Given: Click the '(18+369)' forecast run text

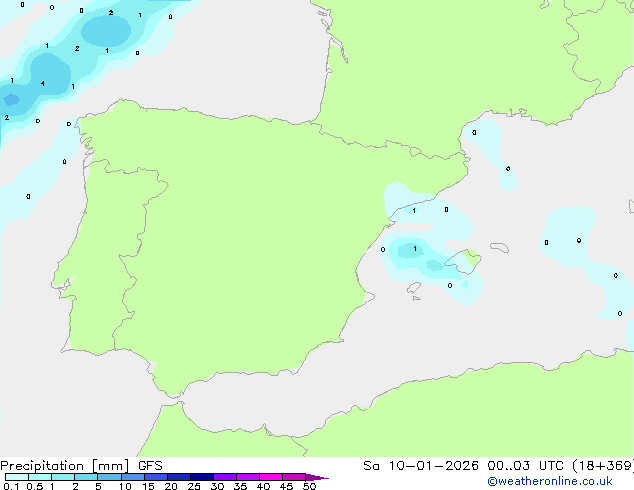Looking at the screenshot, I should point(603,466).
